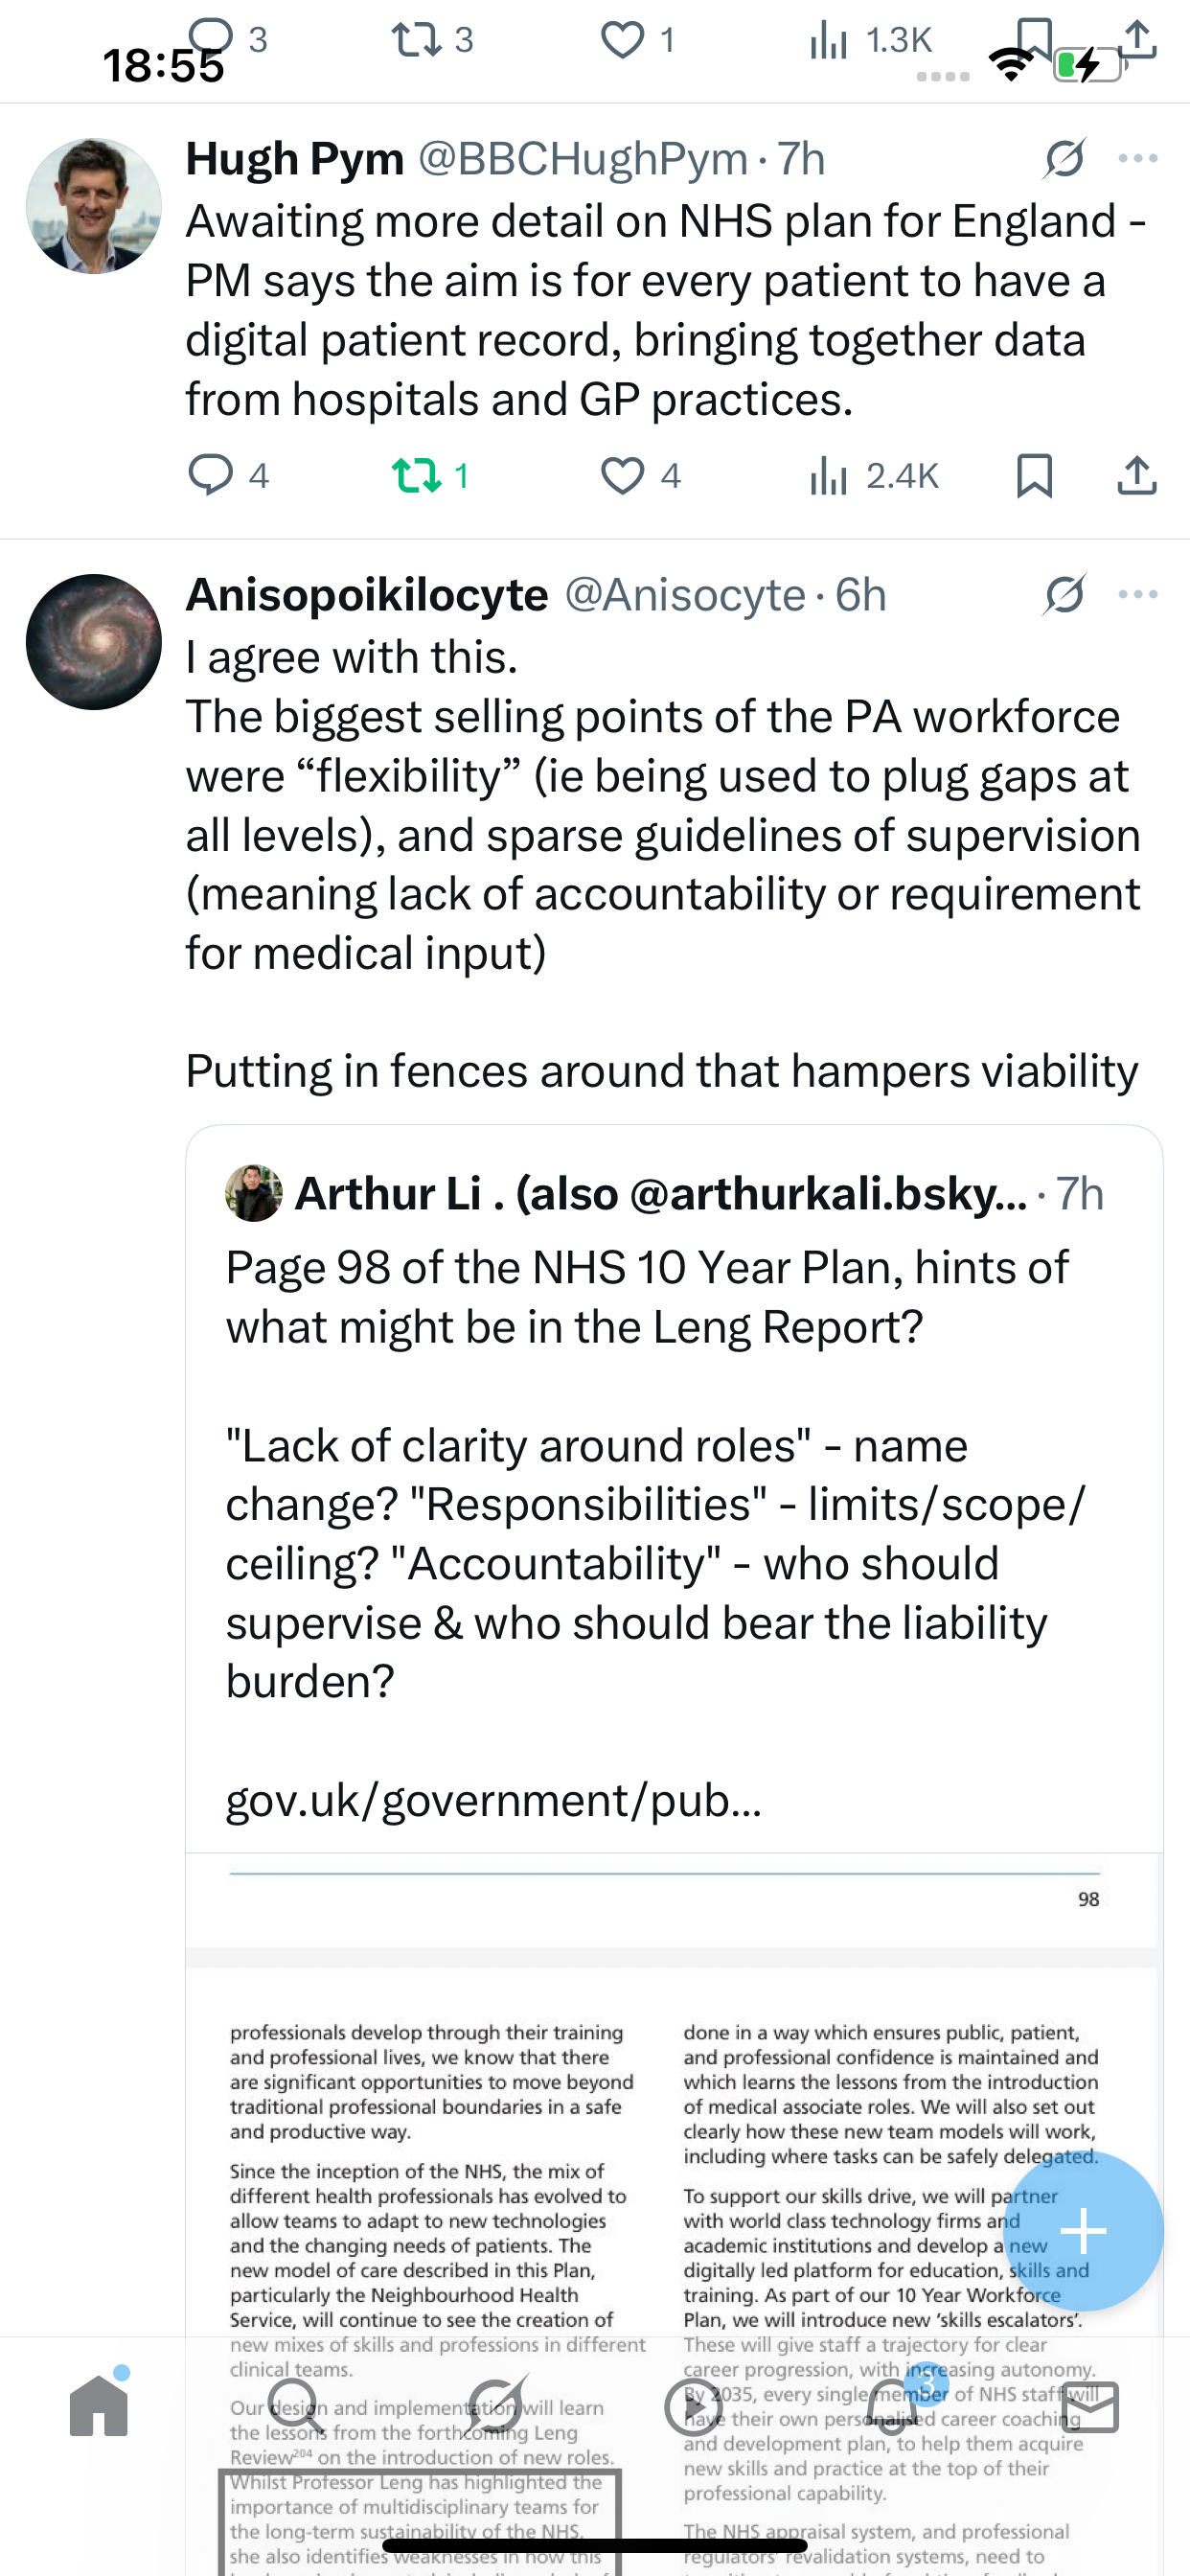Open Anisopoikilocyte's galaxy avatar
Screen dimensions: 1190x2576
94,642
